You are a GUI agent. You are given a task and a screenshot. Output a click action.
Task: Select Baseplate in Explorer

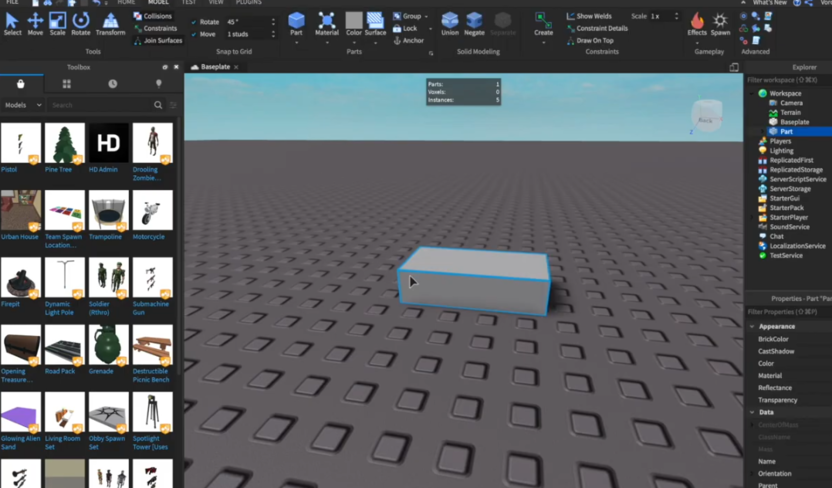(x=794, y=122)
